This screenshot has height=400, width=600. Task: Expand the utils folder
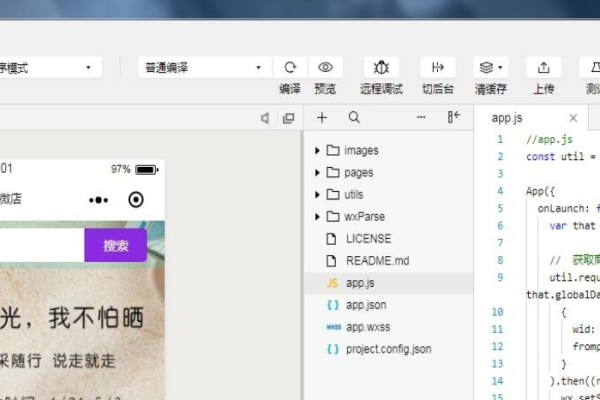tap(388, 194)
